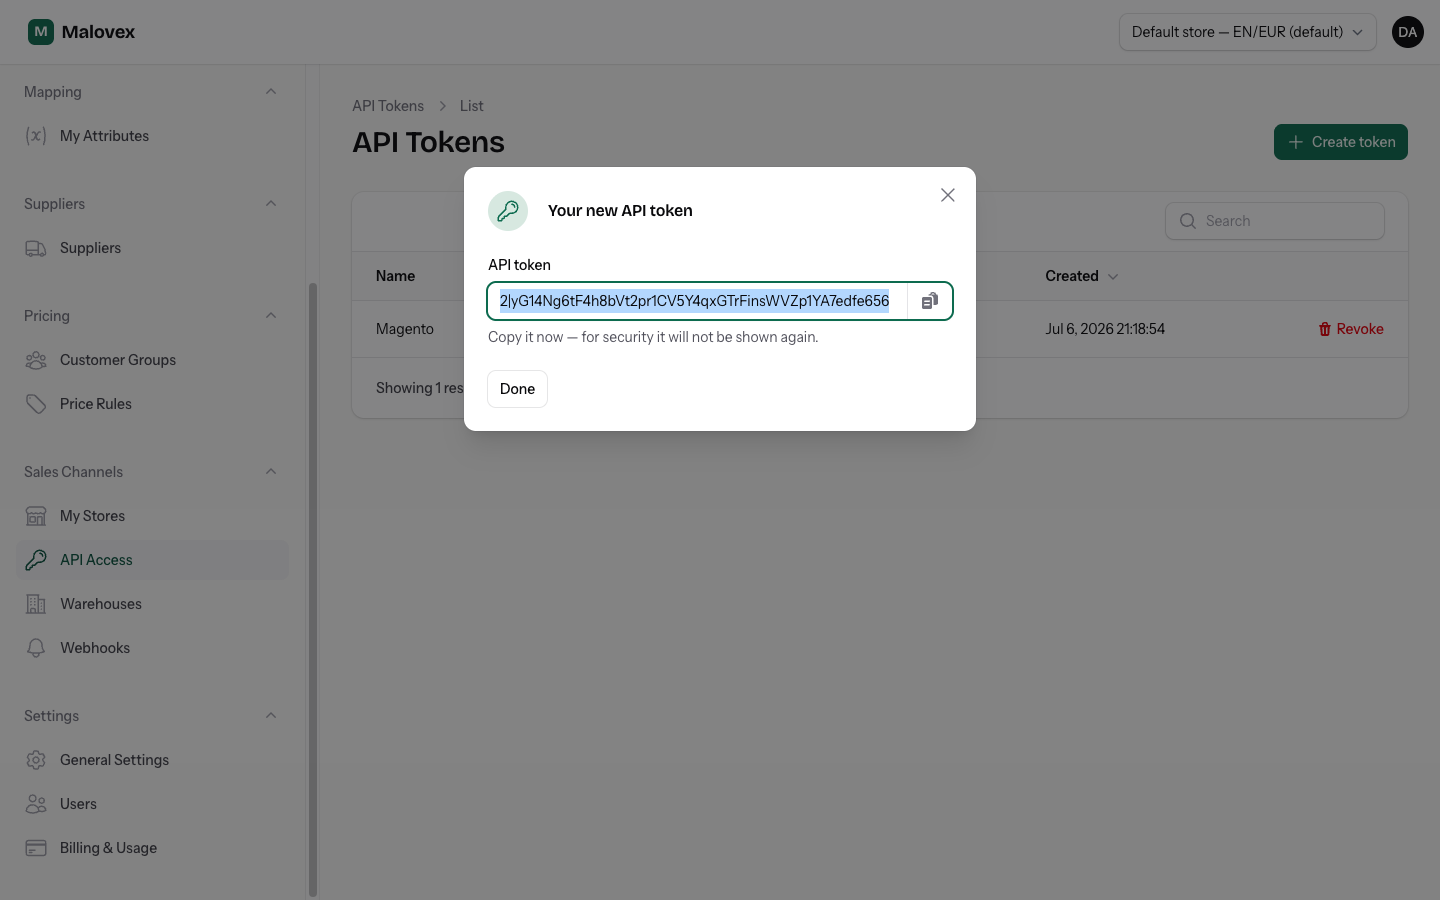Open My Stores page
Image resolution: width=1440 pixels, height=900 pixels.
(x=152, y=516)
